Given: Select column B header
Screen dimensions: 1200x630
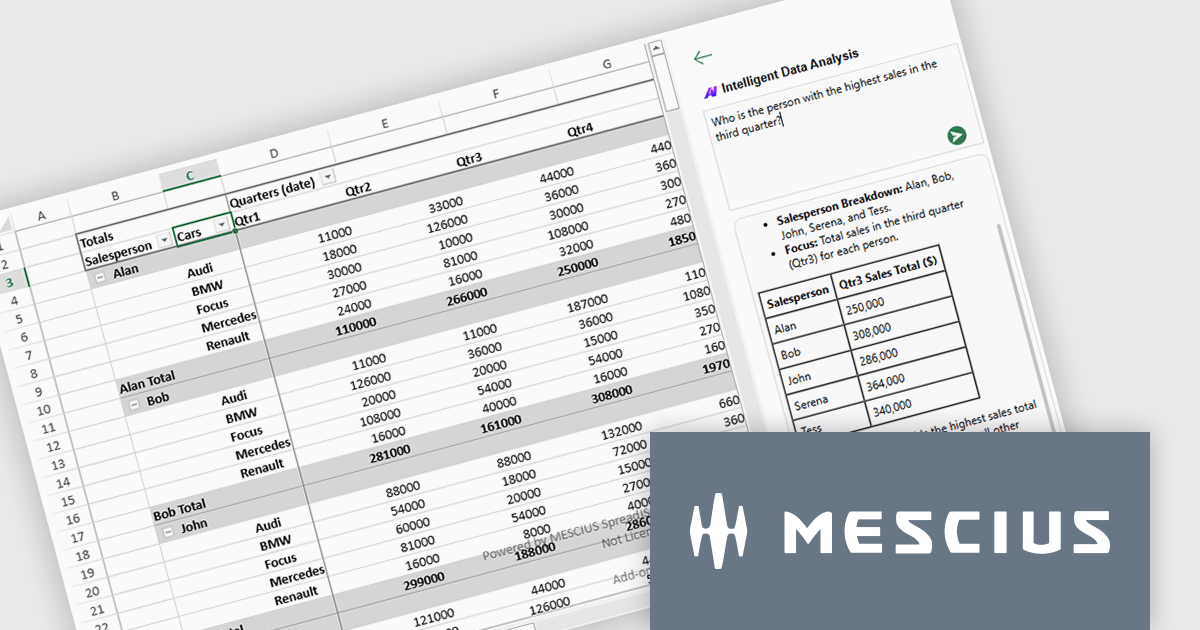Looking at the screenshot, I should [115, 196].
